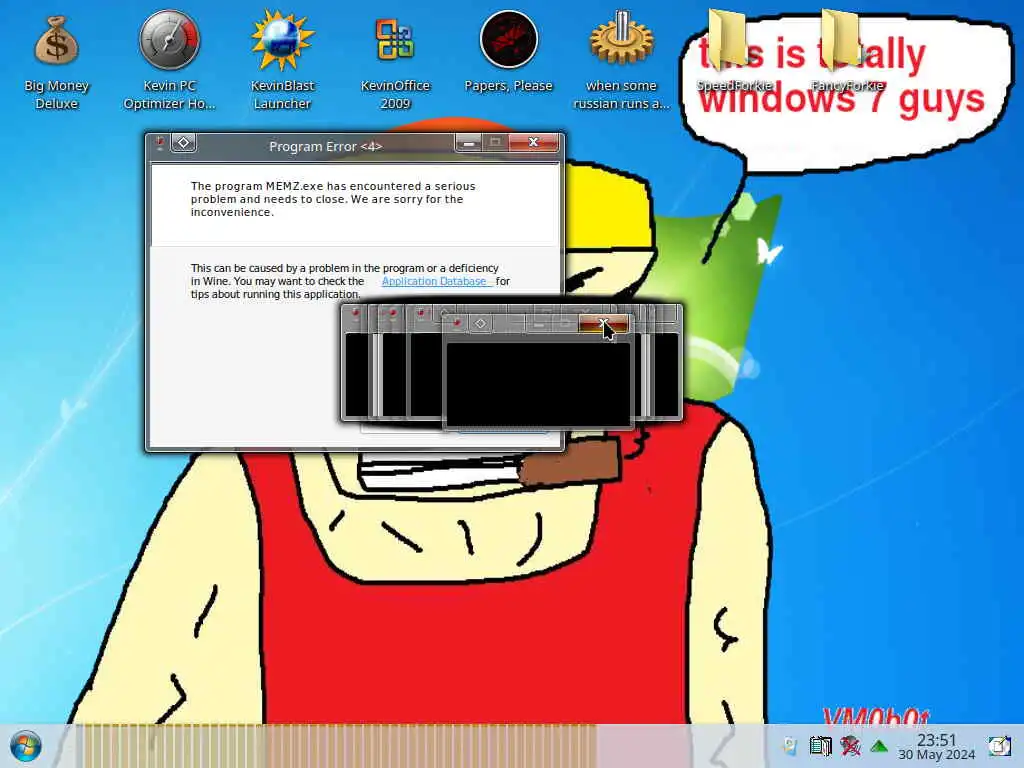
Task: Close the front black window
Action: click(x=603, y=324)
